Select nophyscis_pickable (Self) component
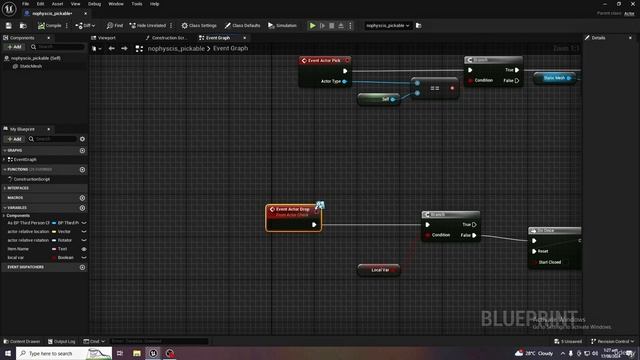The width and height of the screenshot is (640, 360). (x=36, y=58)
